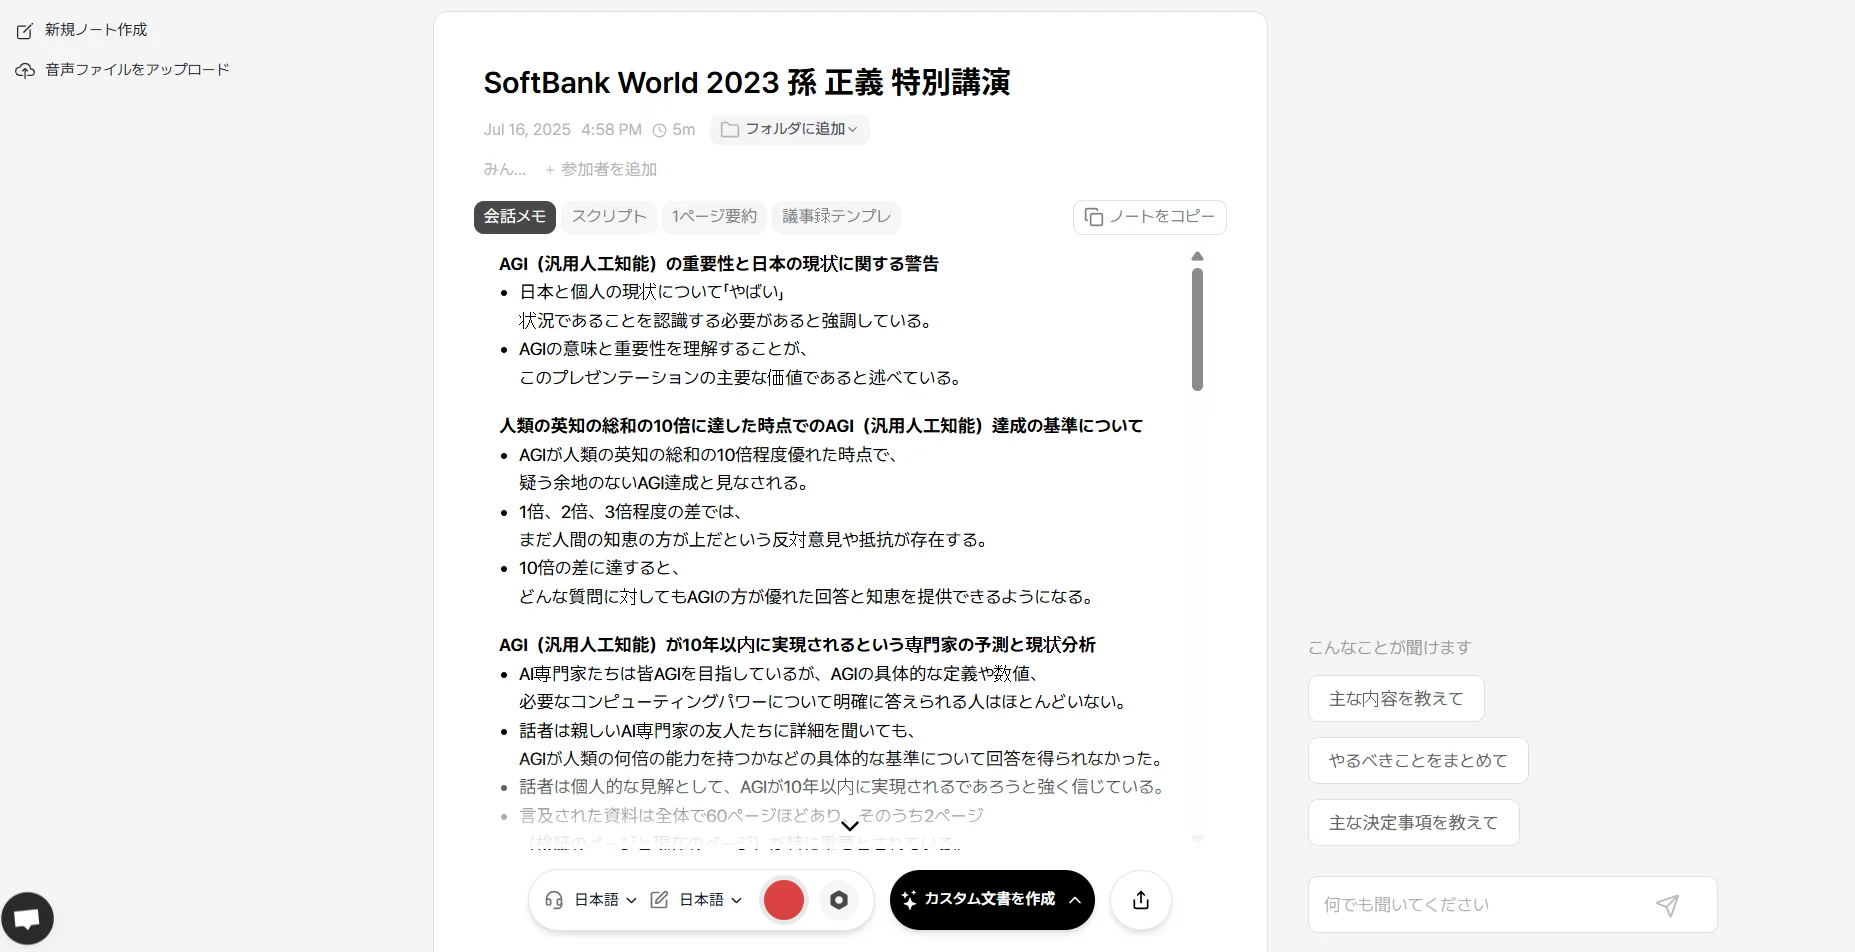Image resolution: width=1855 pixels, height=952 pixels.
Task: Switch to the スクリプト tab
Action: click(x=608, y=217)
